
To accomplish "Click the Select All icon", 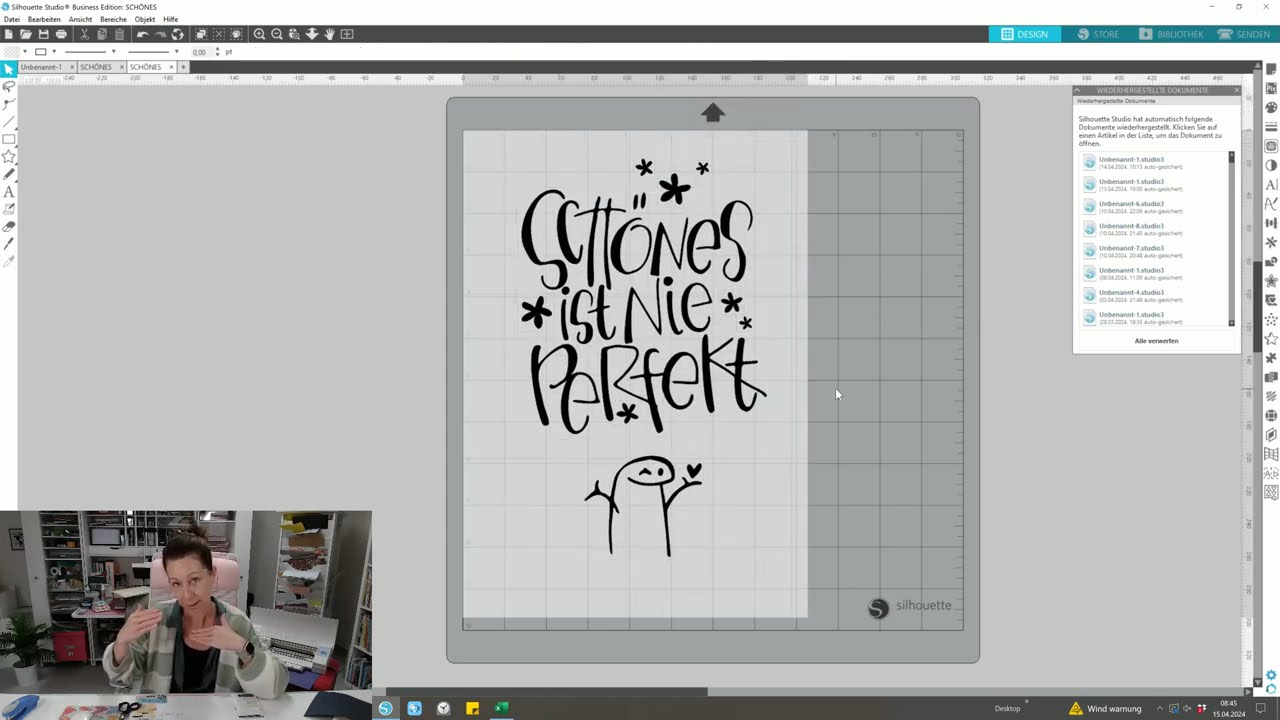I will tap(201, 34).
